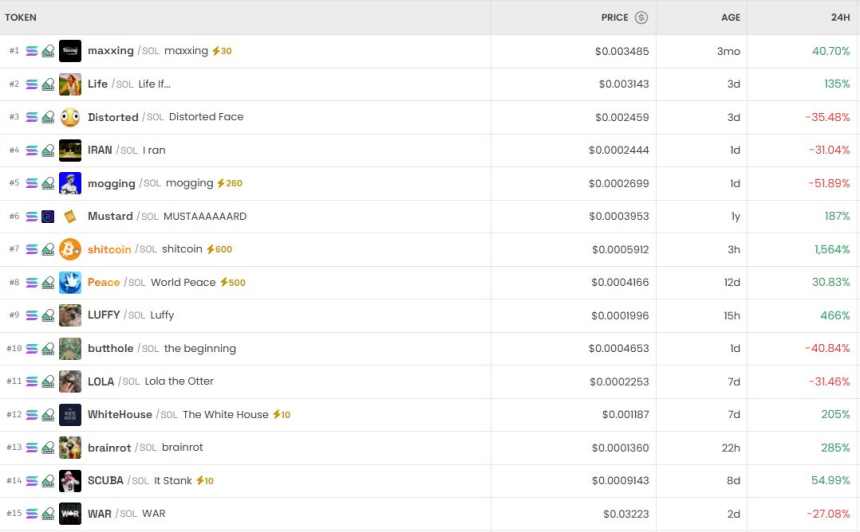Image resolution: width=860 pixels, height=532 pixels.
Task: Click the boost lightning 30 badge on maxxing
Action: (x=222, y=51)
